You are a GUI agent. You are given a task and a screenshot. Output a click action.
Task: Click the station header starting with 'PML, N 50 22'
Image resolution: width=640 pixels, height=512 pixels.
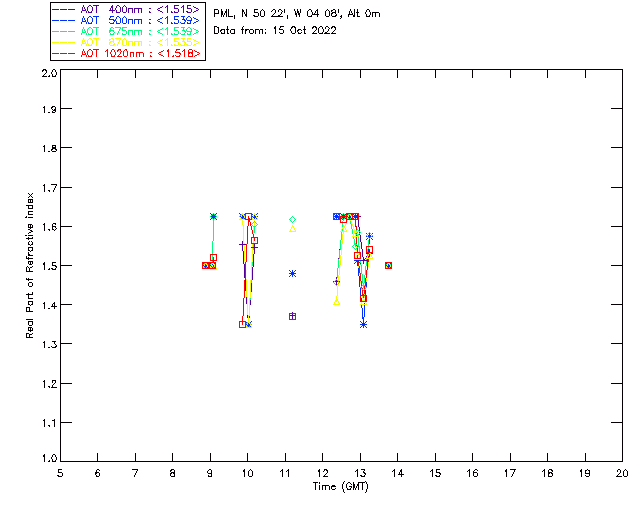pos(297,13)
